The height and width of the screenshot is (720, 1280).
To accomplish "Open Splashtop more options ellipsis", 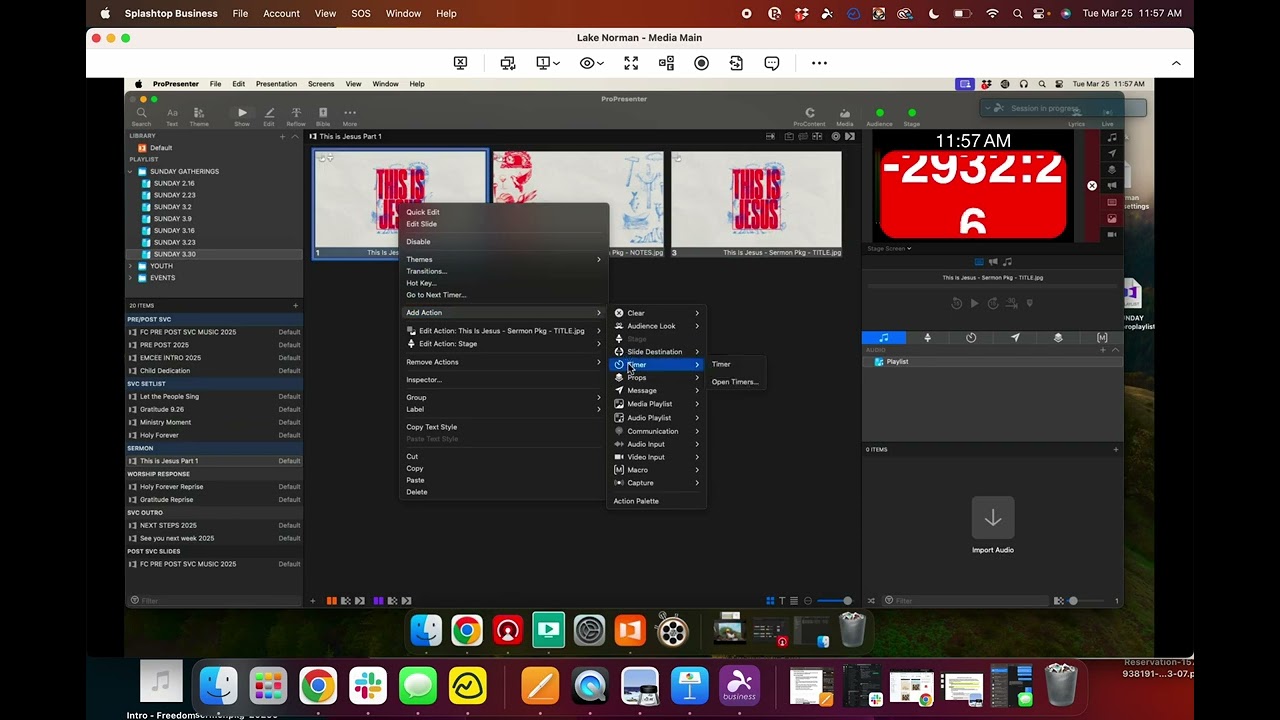I will click(819, 63).
